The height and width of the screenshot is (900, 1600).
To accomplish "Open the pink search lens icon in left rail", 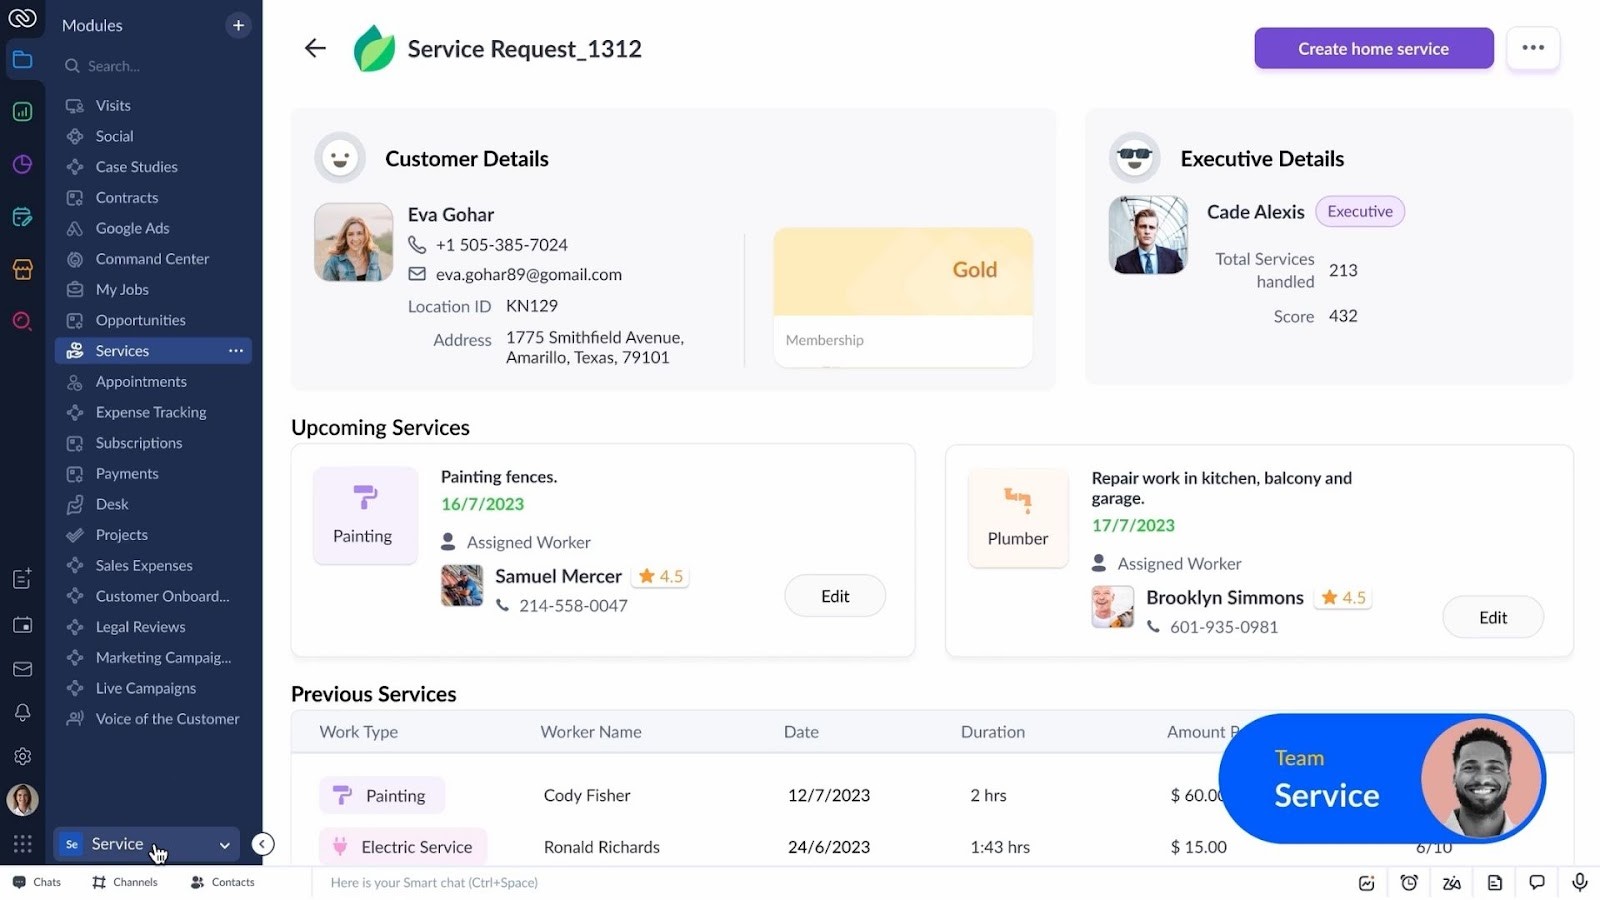I will [x=22, y=321].
